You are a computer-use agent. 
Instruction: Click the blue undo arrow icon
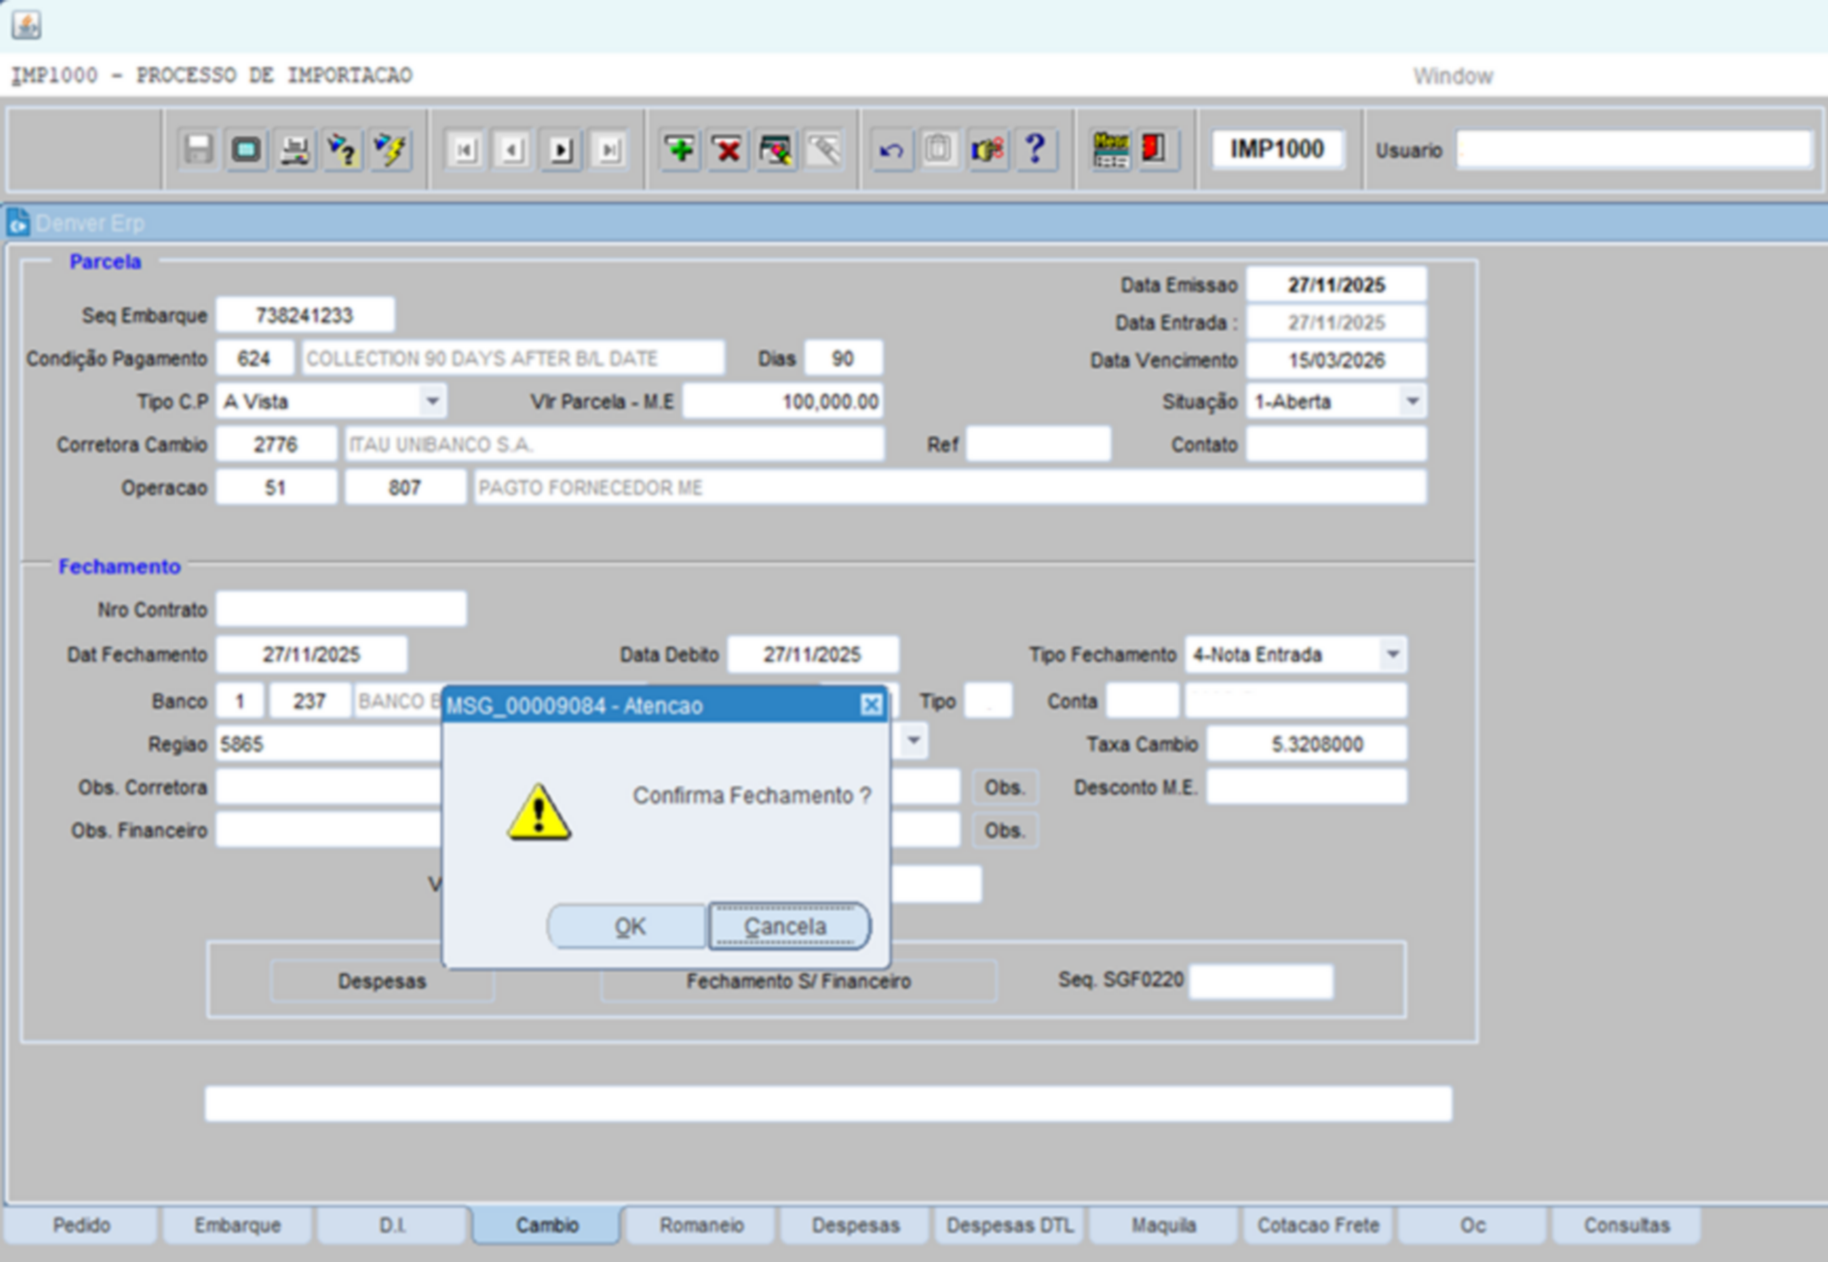(x=890, y=150)
